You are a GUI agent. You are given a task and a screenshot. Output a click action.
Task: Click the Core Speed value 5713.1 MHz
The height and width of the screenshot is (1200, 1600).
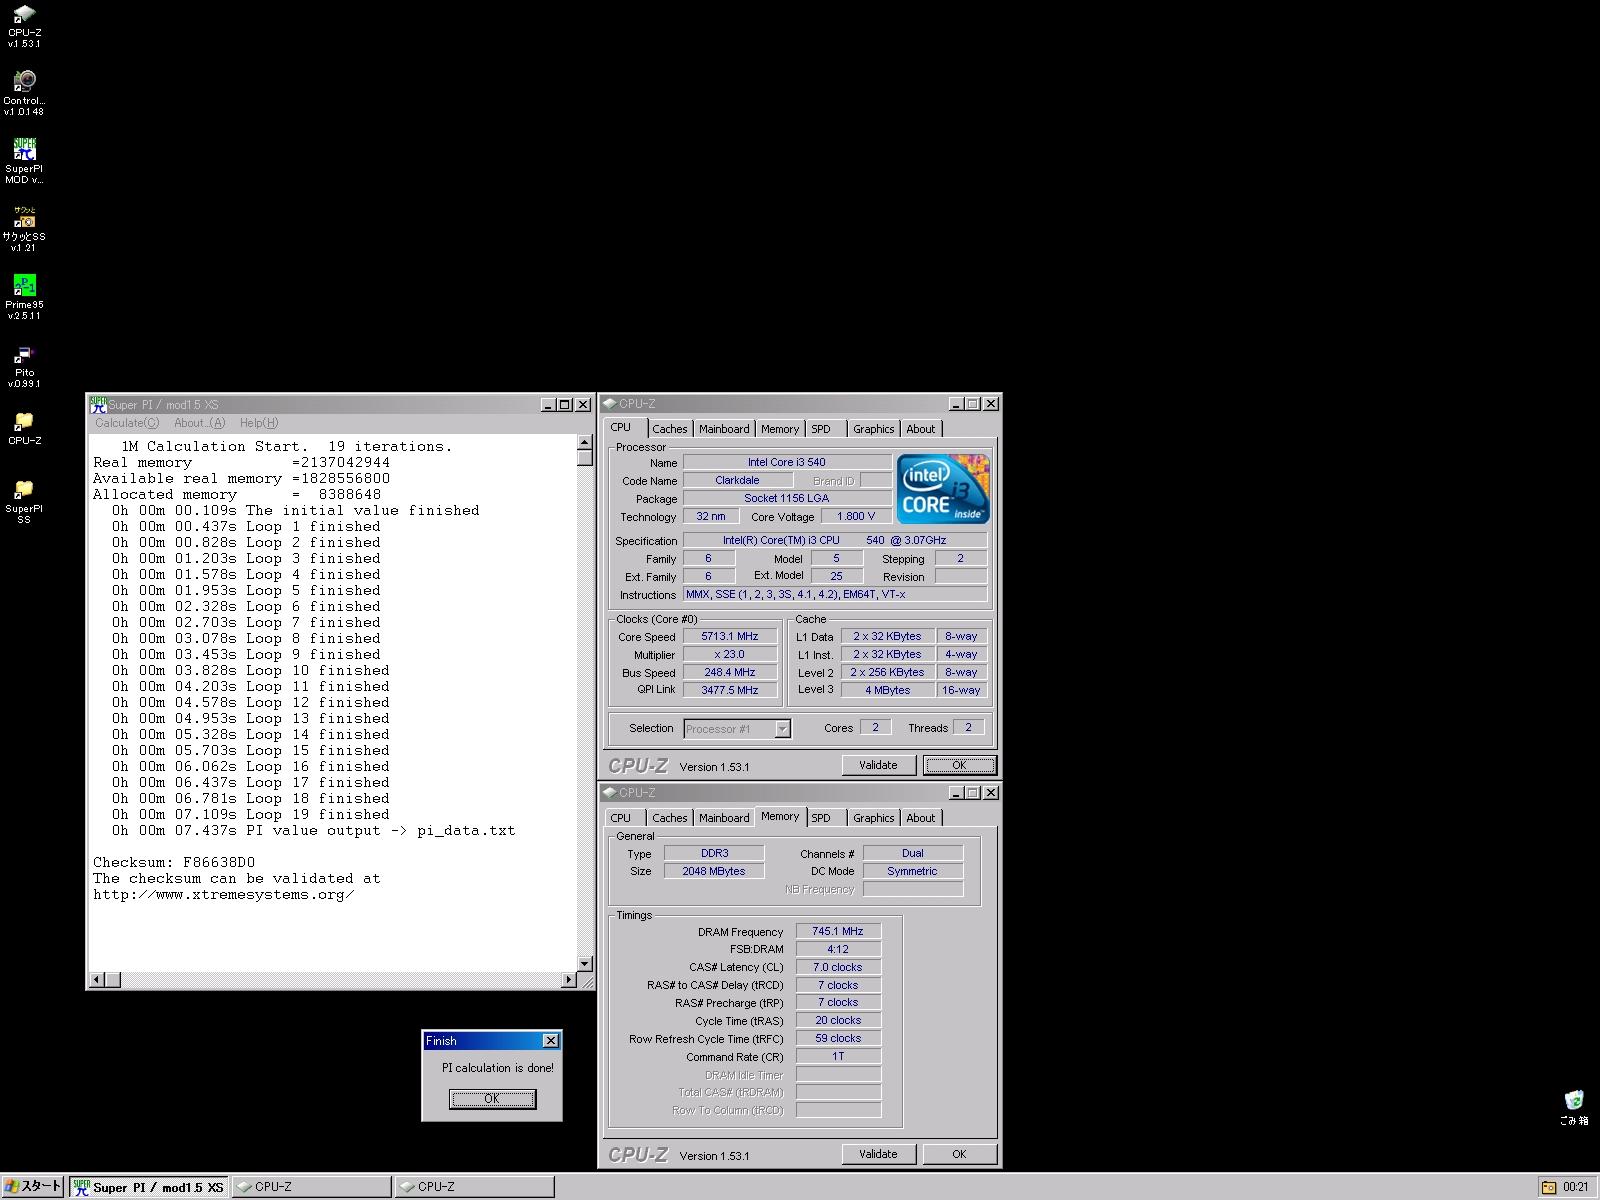(730, 636)
